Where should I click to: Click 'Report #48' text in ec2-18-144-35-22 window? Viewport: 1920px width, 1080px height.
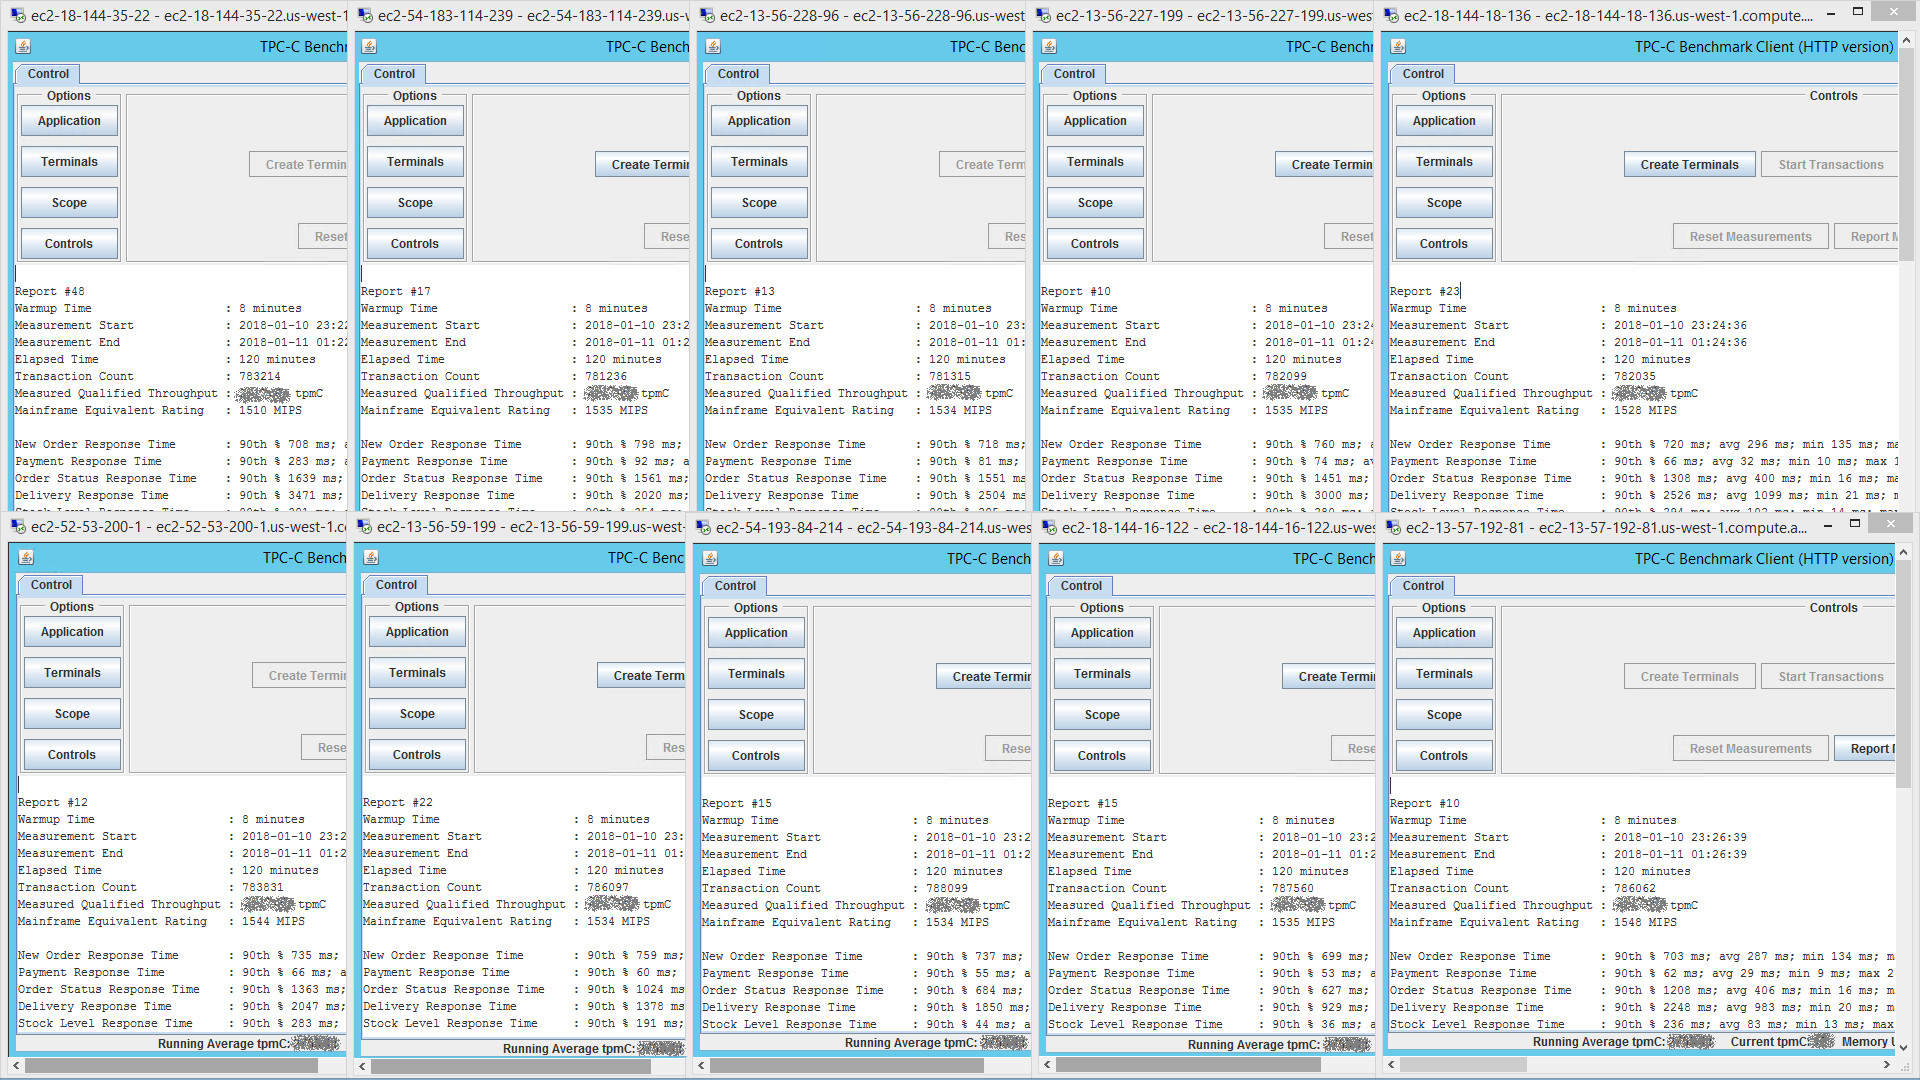pyautogui.click(x=50, y=292)
